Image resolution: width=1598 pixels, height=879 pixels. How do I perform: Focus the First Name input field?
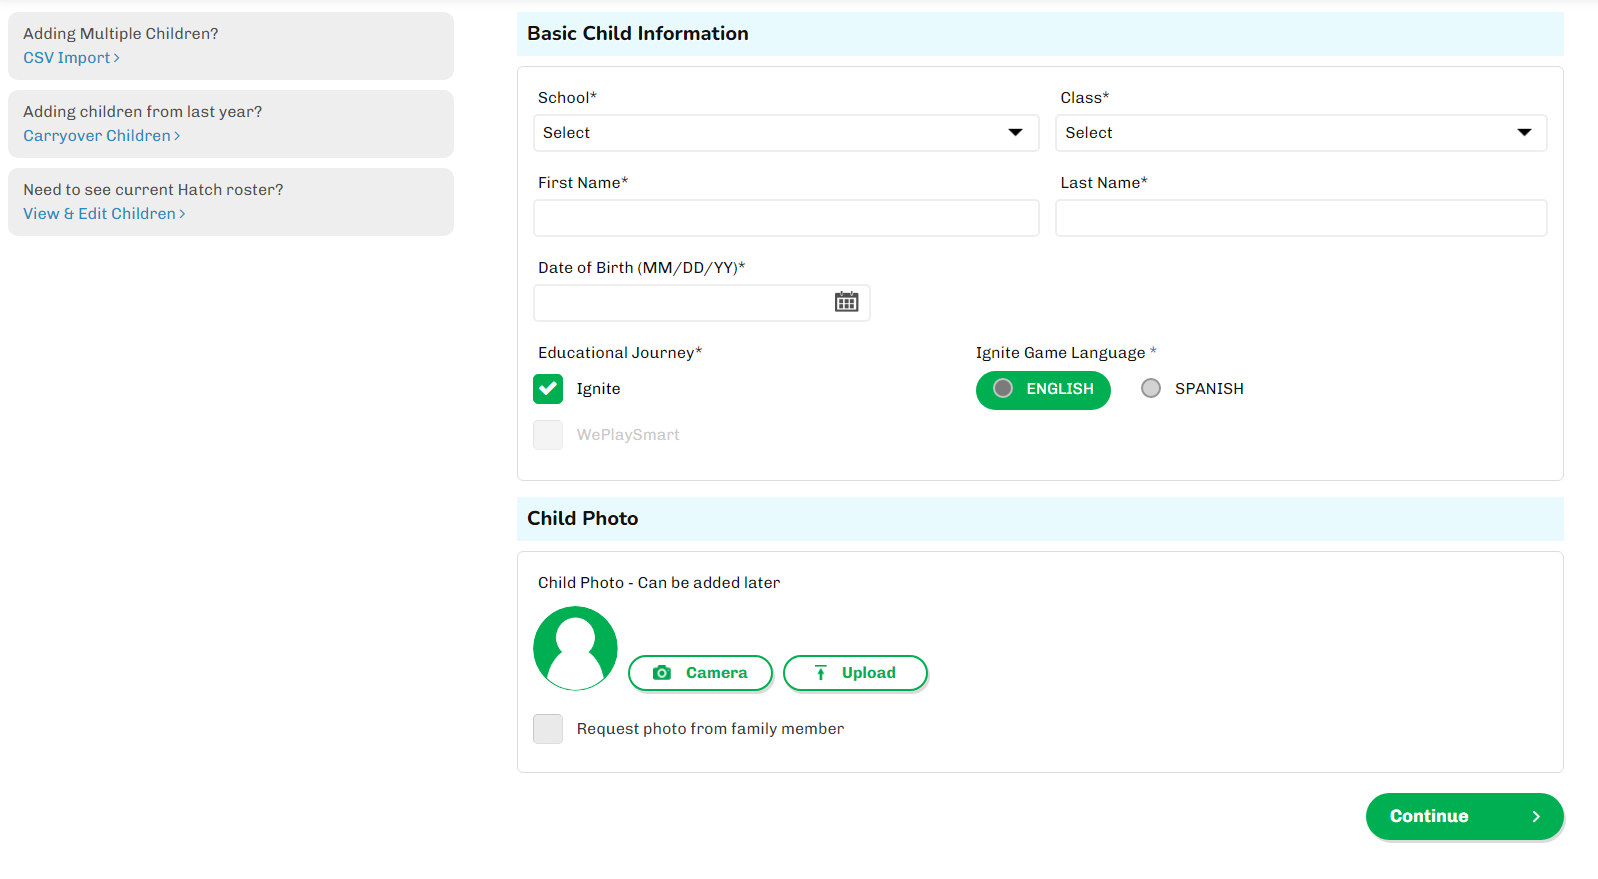point(786,218)
